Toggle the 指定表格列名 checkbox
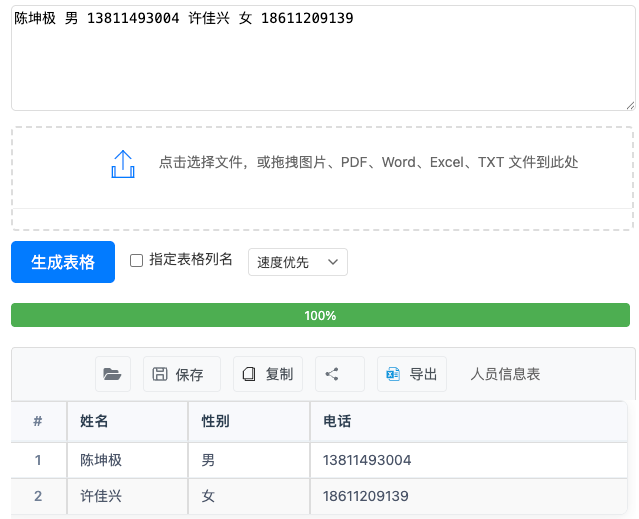The width and height of the screenshot is (639, 519). (x=136, y=260)
